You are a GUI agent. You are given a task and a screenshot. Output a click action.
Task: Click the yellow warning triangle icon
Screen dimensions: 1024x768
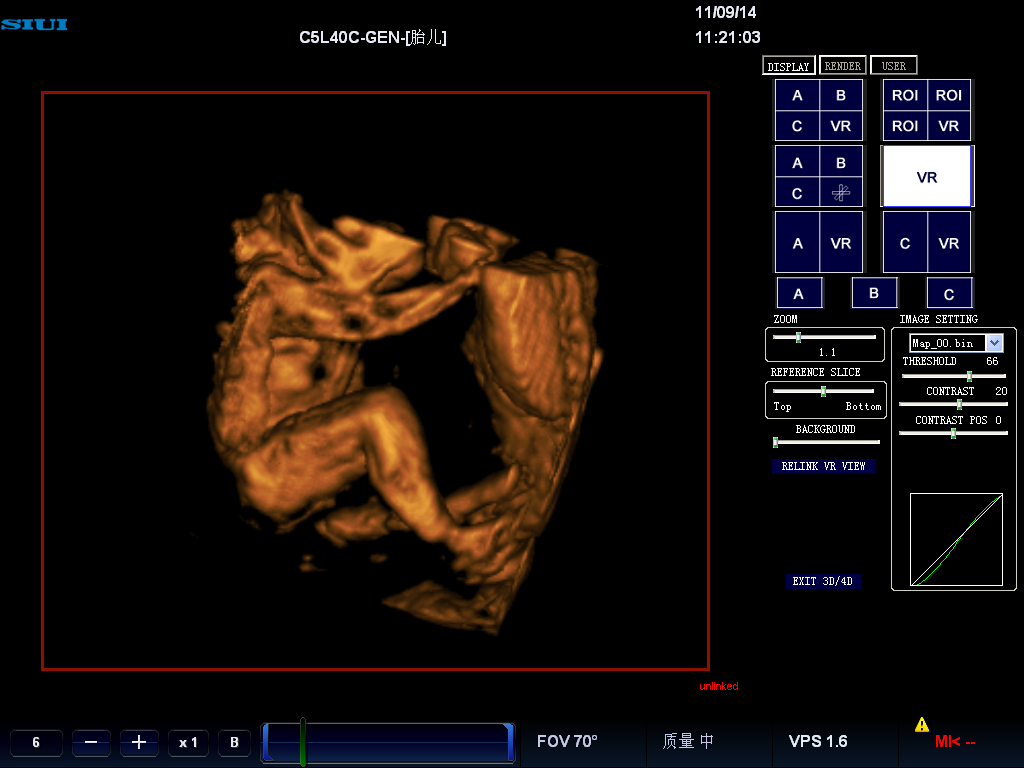click(921, 724)
